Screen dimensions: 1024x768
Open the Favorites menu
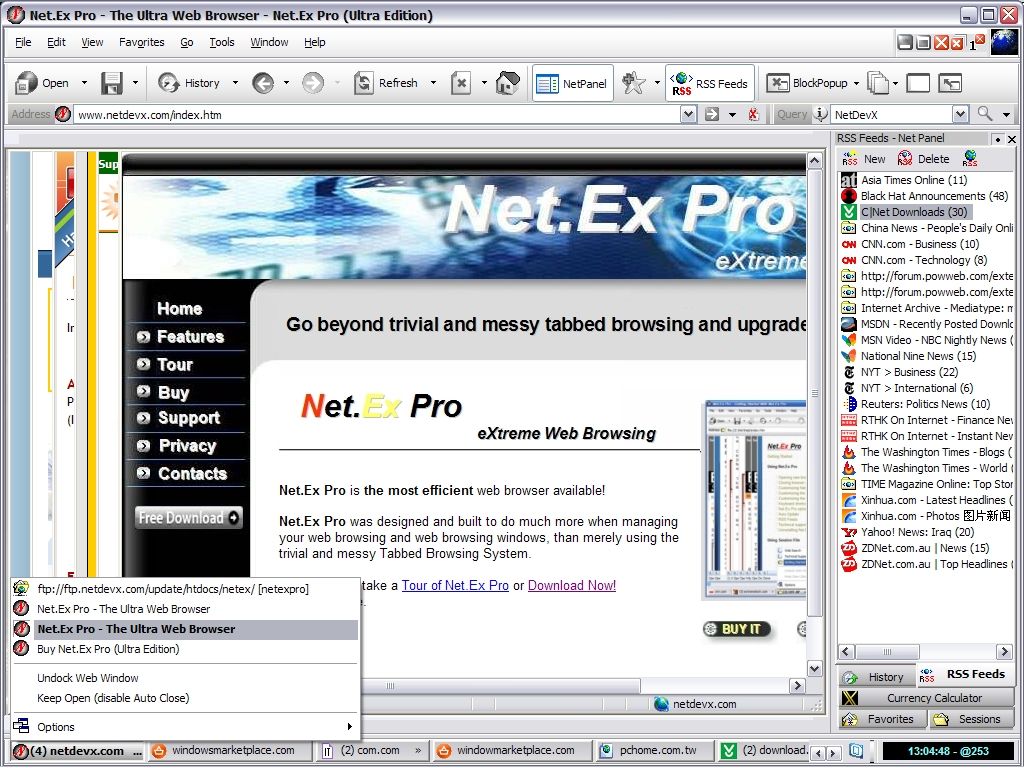tap(142, 42)
